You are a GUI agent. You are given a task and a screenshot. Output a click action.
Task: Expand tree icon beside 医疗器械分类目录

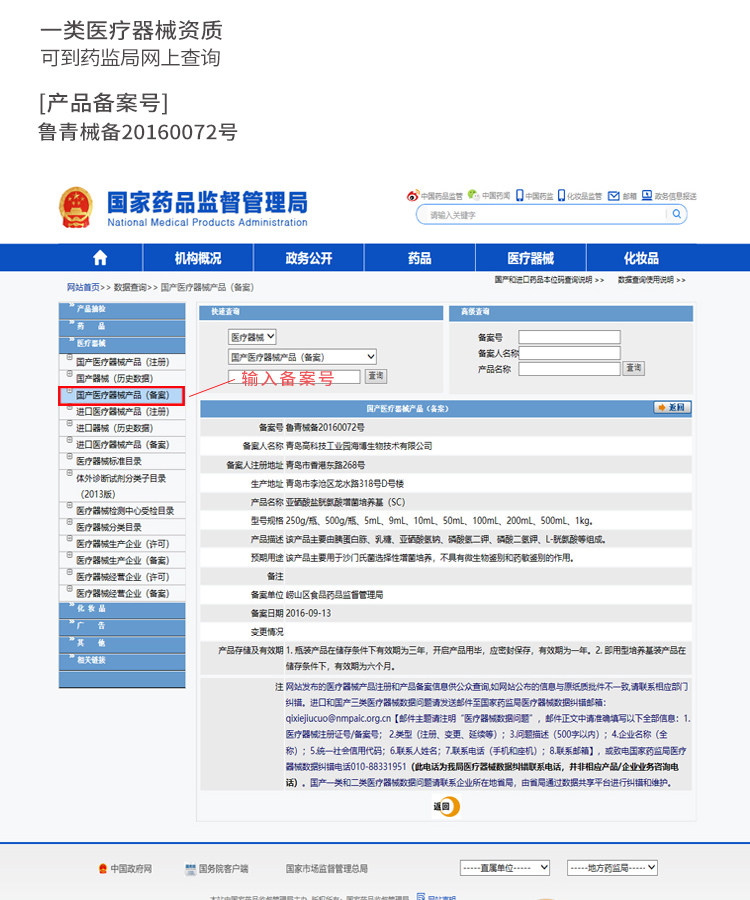(x=69, y=523)
